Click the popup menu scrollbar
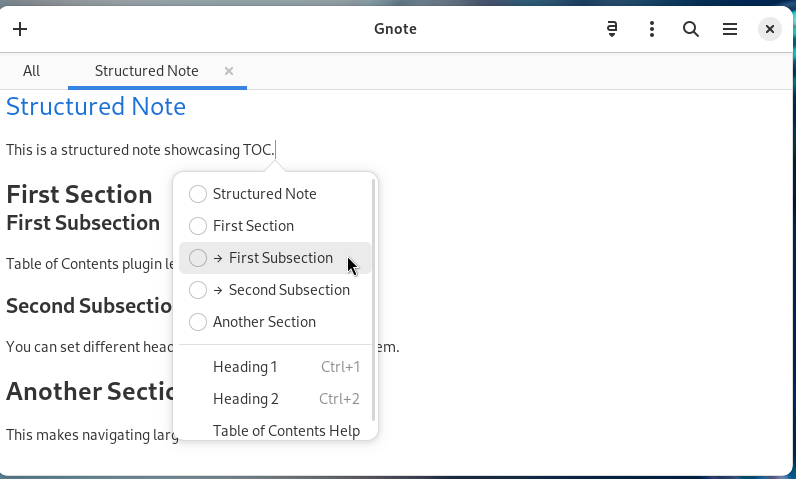Image resolution: width=796 pixels, height=479 pixels. pos(374,300)
